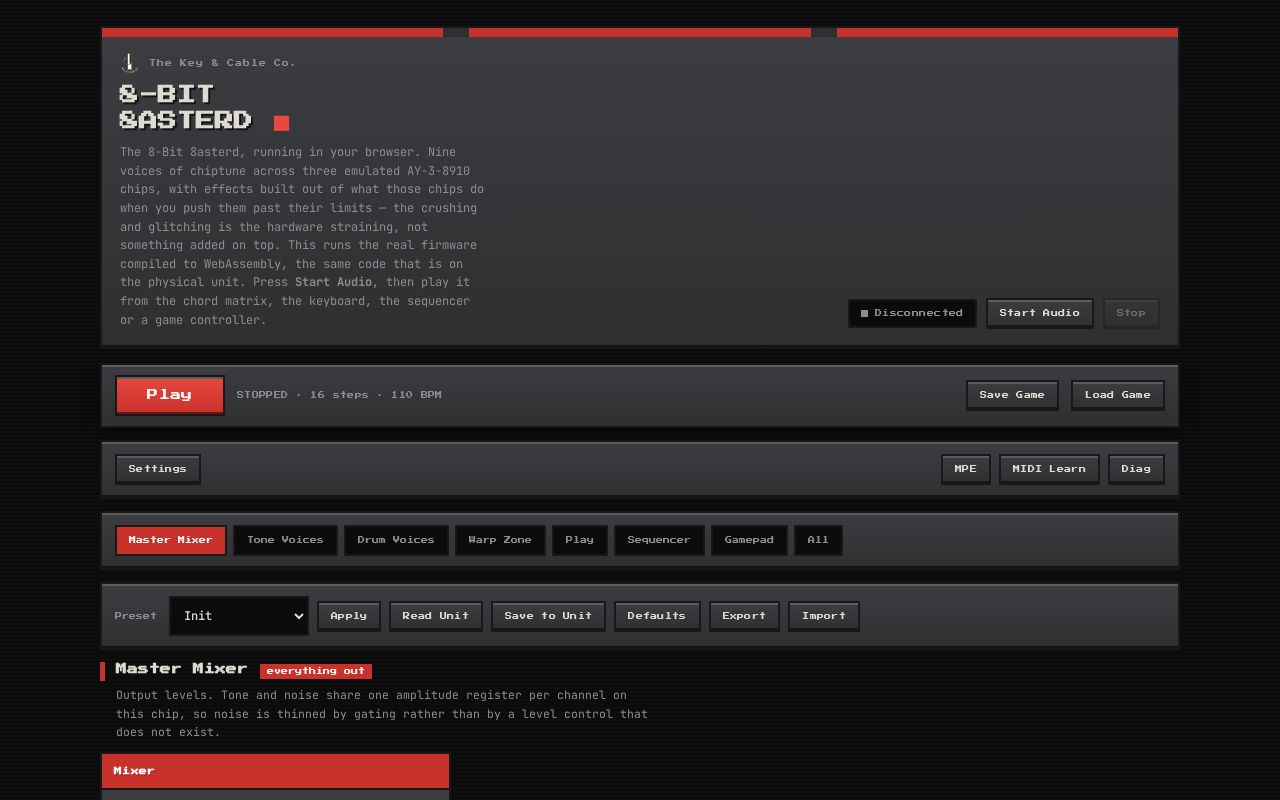The height and width of the screenshot is (800, 1280).
Task: Click the red Mixer panel header
Action: pos(275,771)
